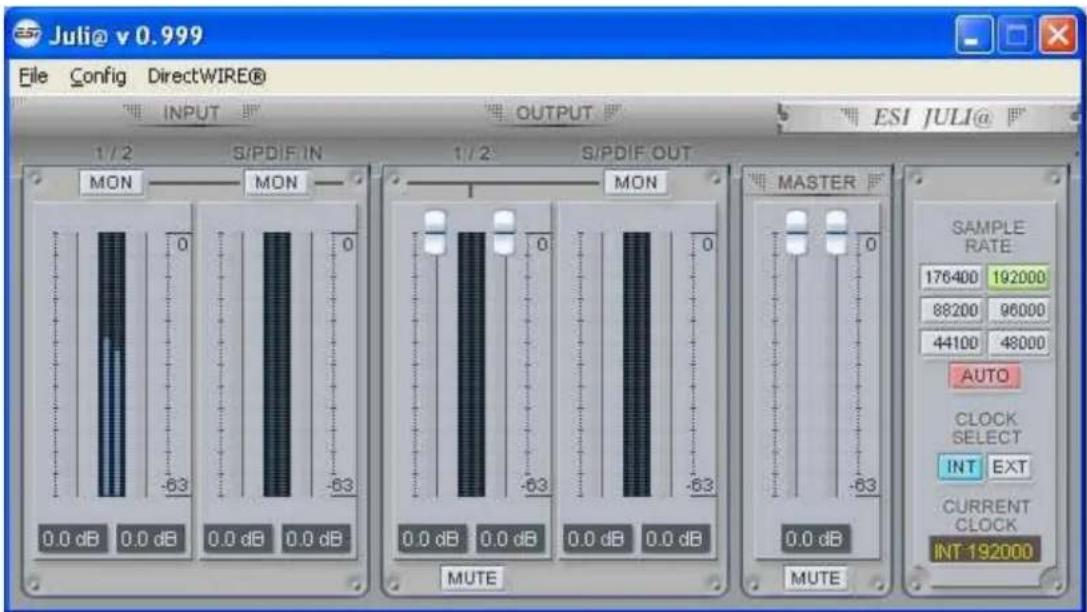Click the ESI logo in title bar

point(27,34)
